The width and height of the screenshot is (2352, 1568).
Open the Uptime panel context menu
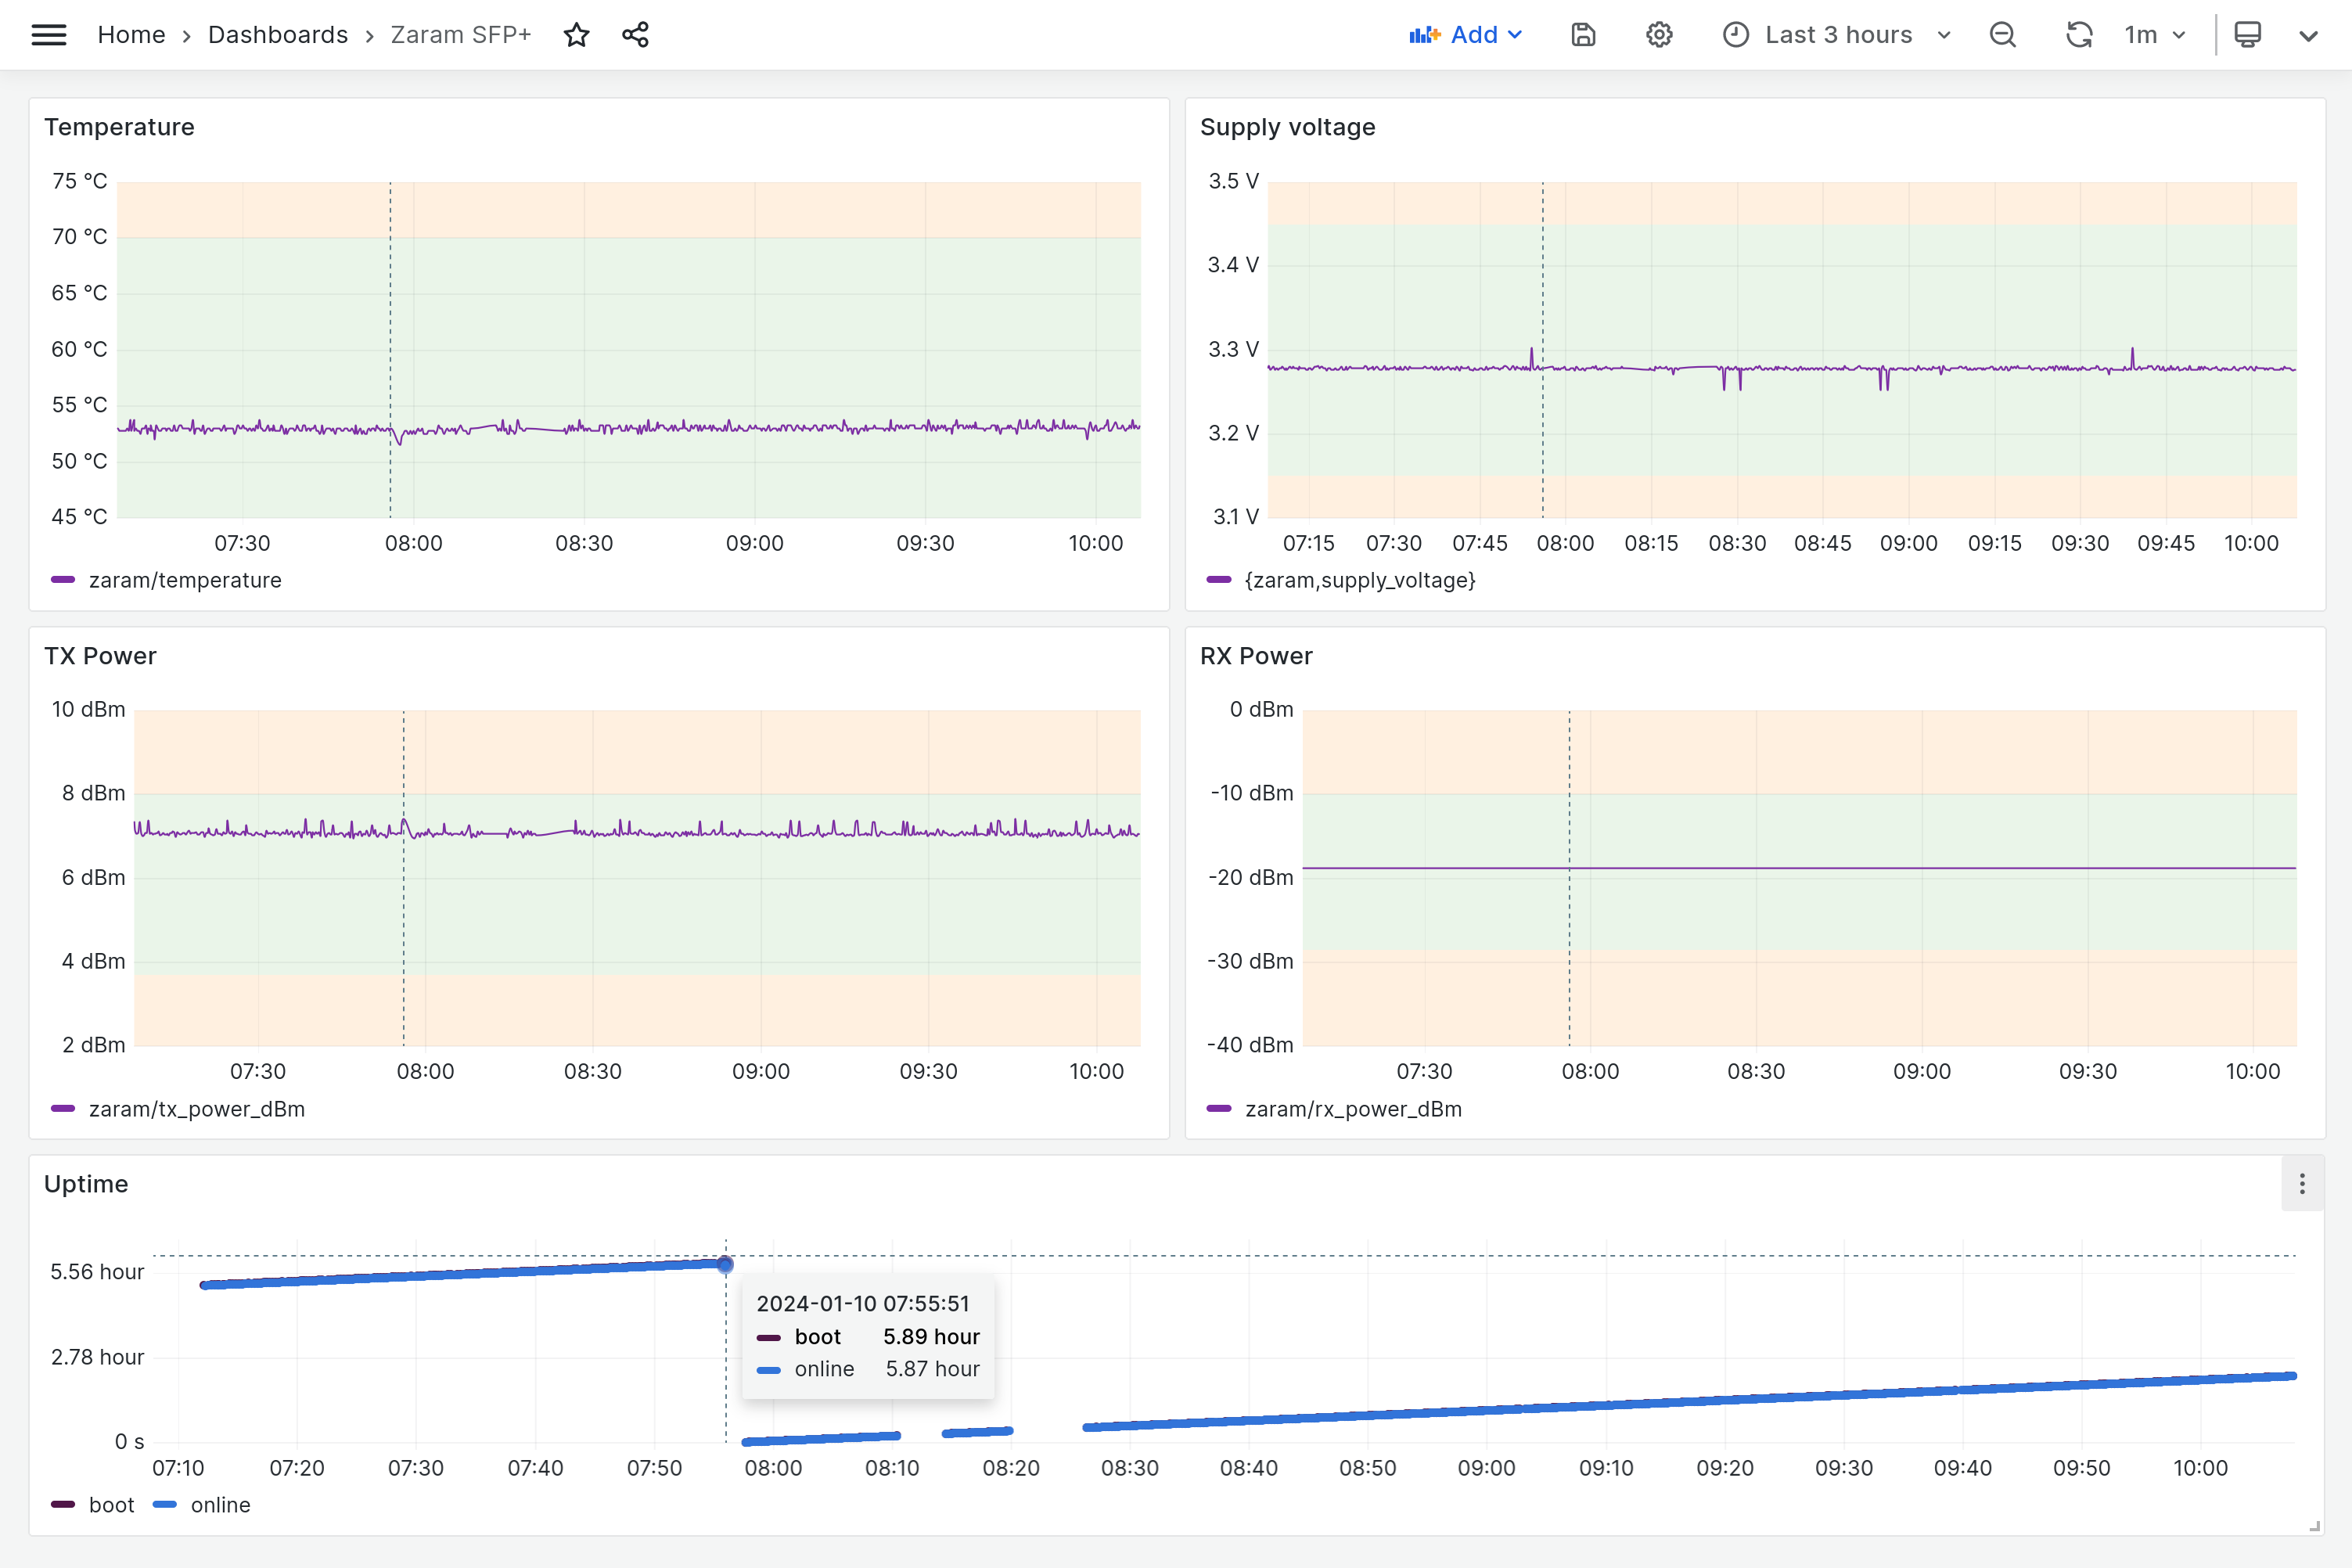2303,1183
